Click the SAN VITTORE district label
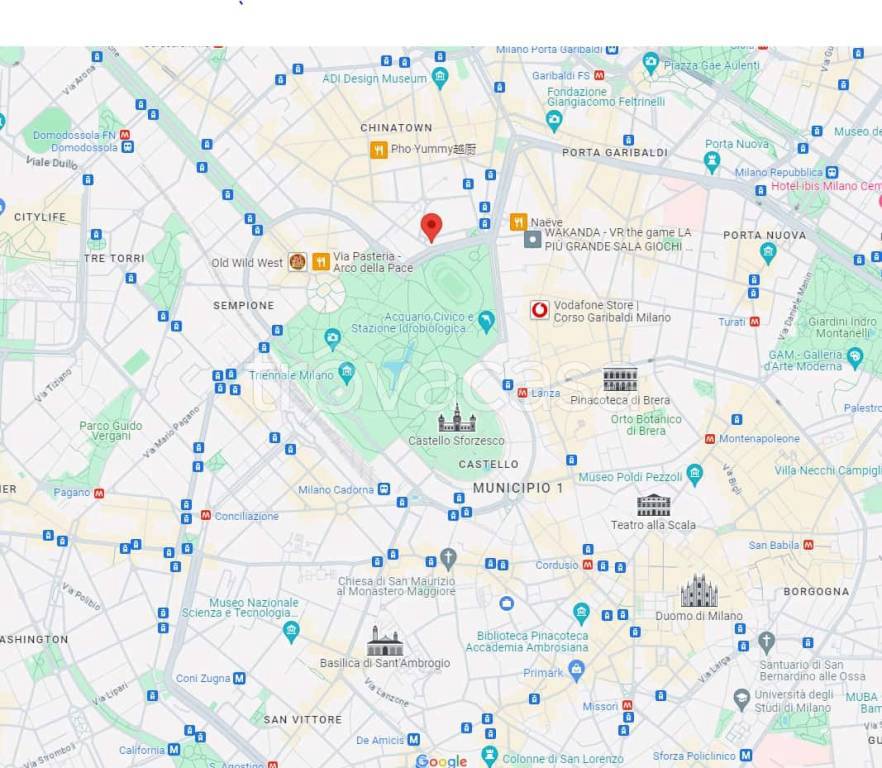The image size is (882, 768). pos(303,720)
